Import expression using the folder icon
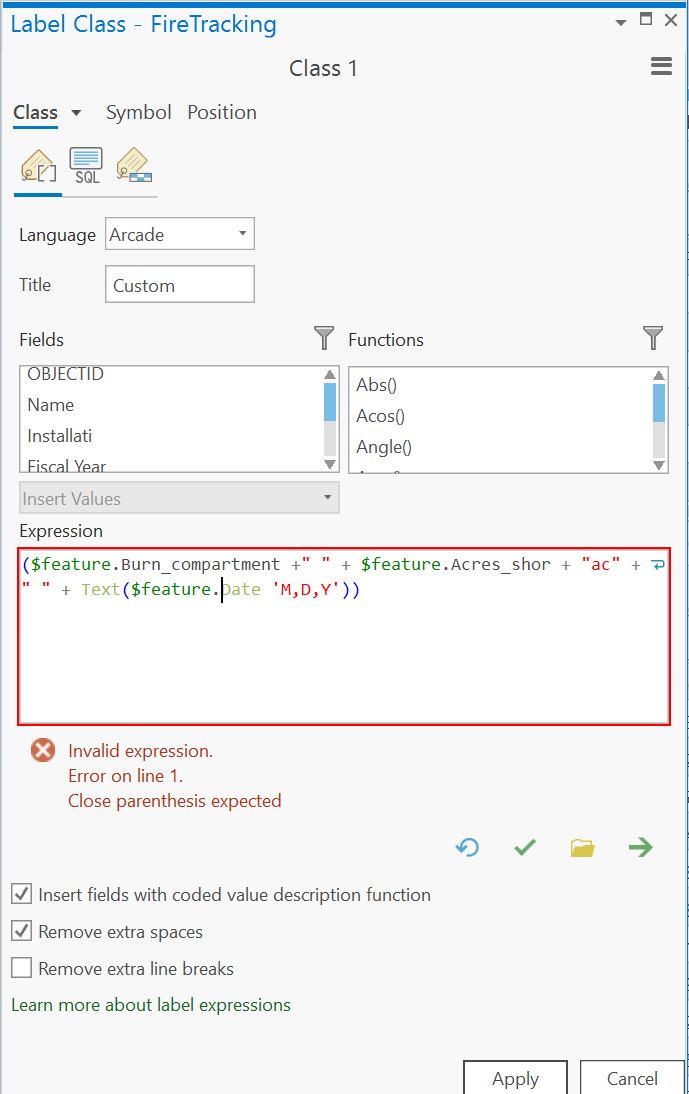 coord(582,847)
